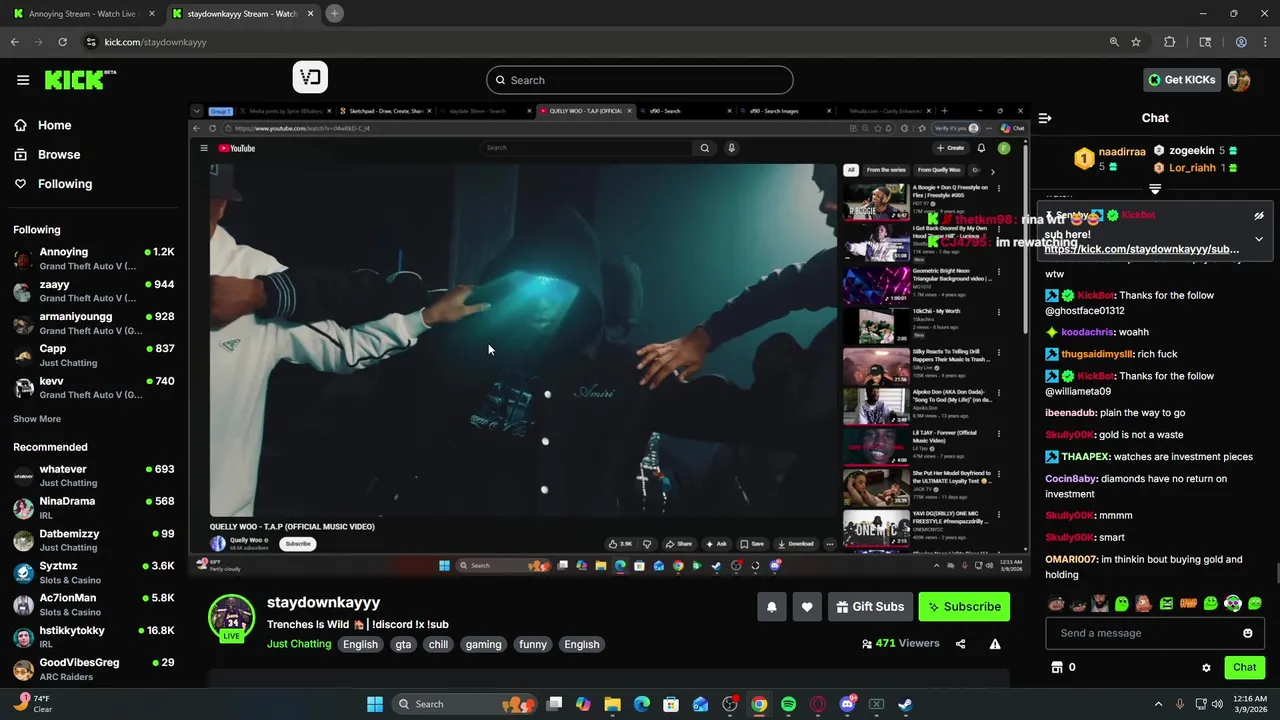
Task: Insert the headphones green emote
Action: (1233, 603)
